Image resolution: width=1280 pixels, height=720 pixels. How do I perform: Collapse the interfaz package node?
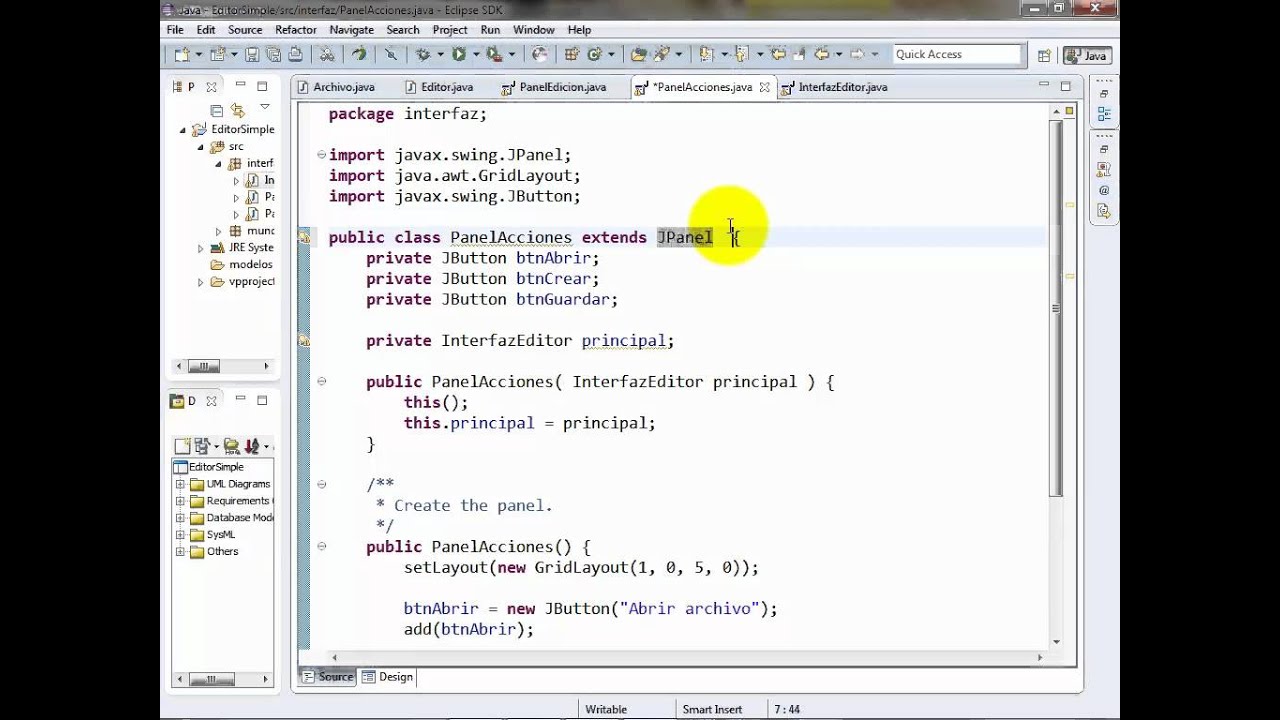coord(218,164)
